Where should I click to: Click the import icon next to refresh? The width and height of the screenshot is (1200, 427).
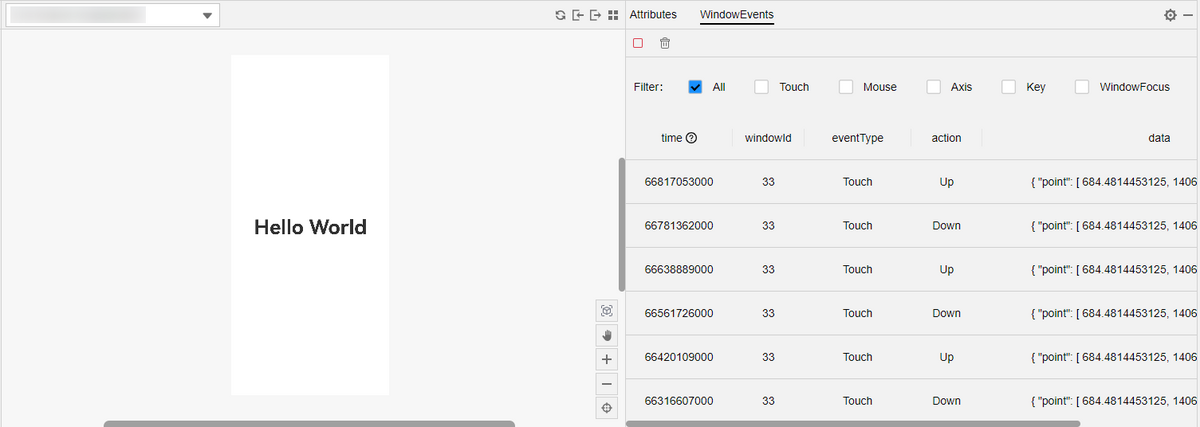tap(578, 15)
